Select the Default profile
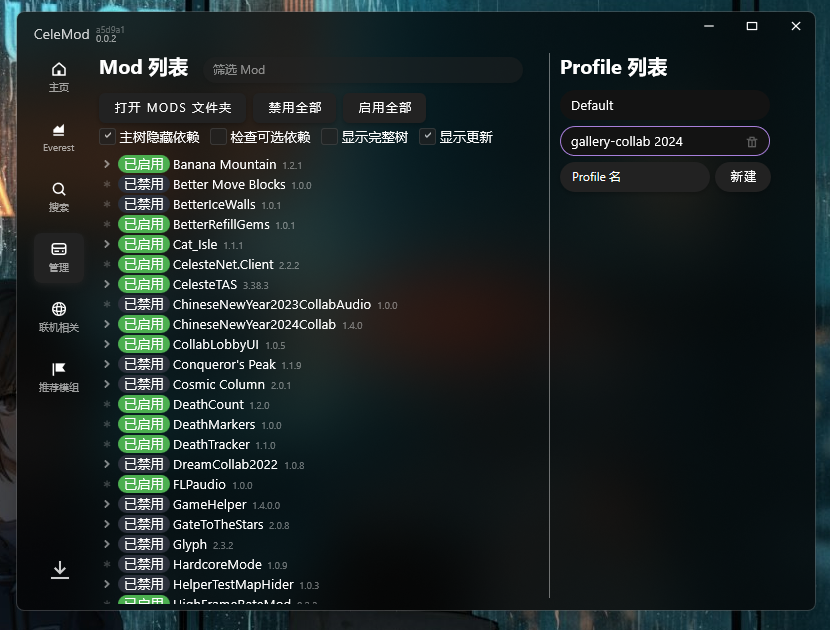The height and width of the screenshot is (630, 830). (664, 106)
